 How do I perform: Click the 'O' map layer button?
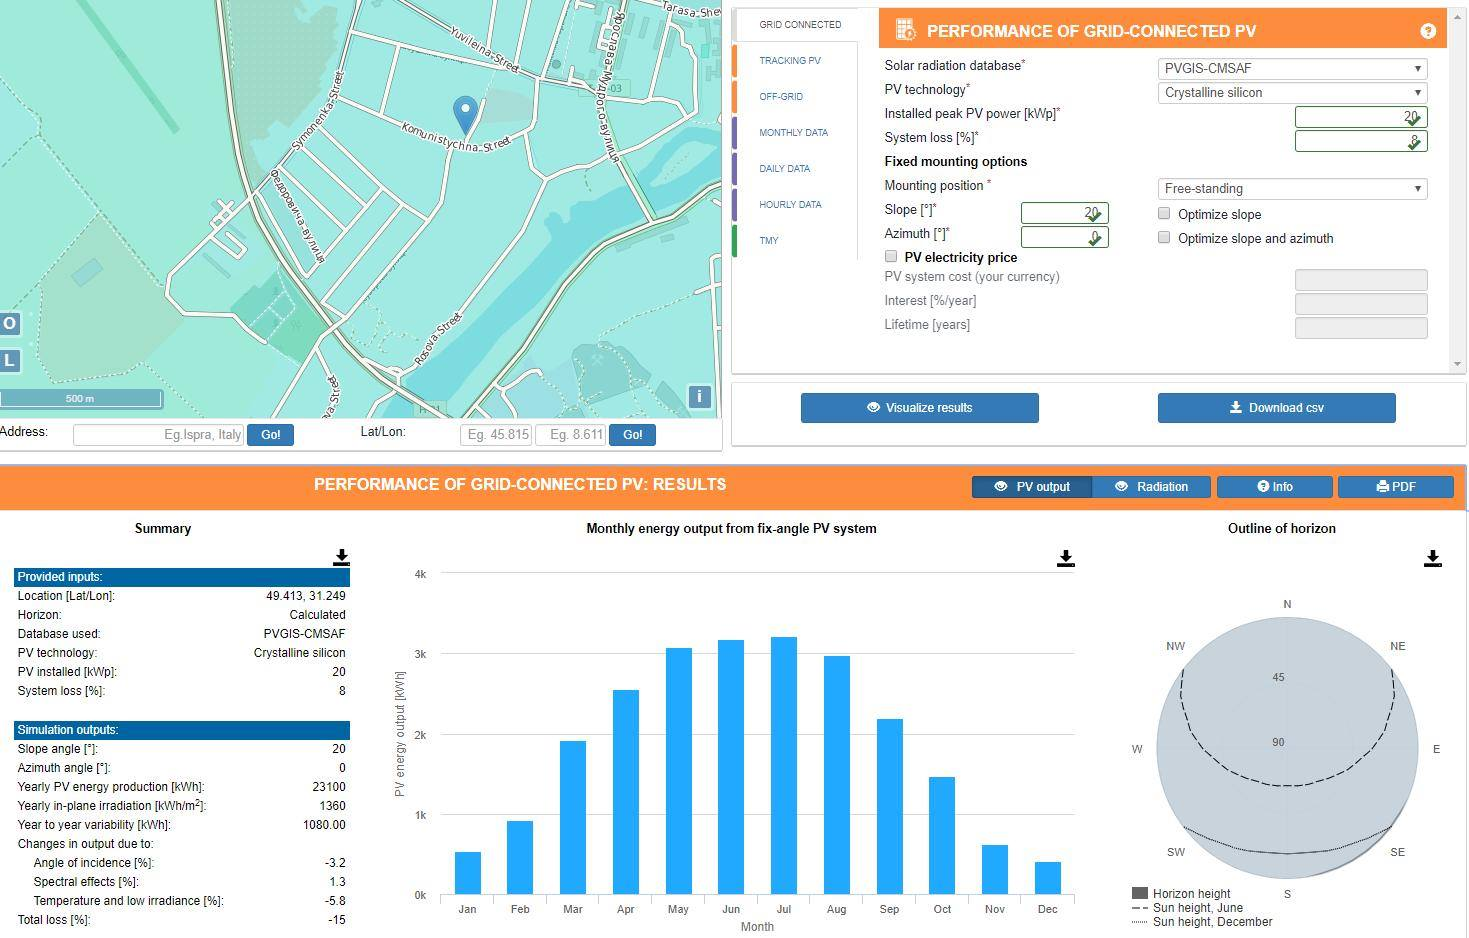(x=10, y=323)
